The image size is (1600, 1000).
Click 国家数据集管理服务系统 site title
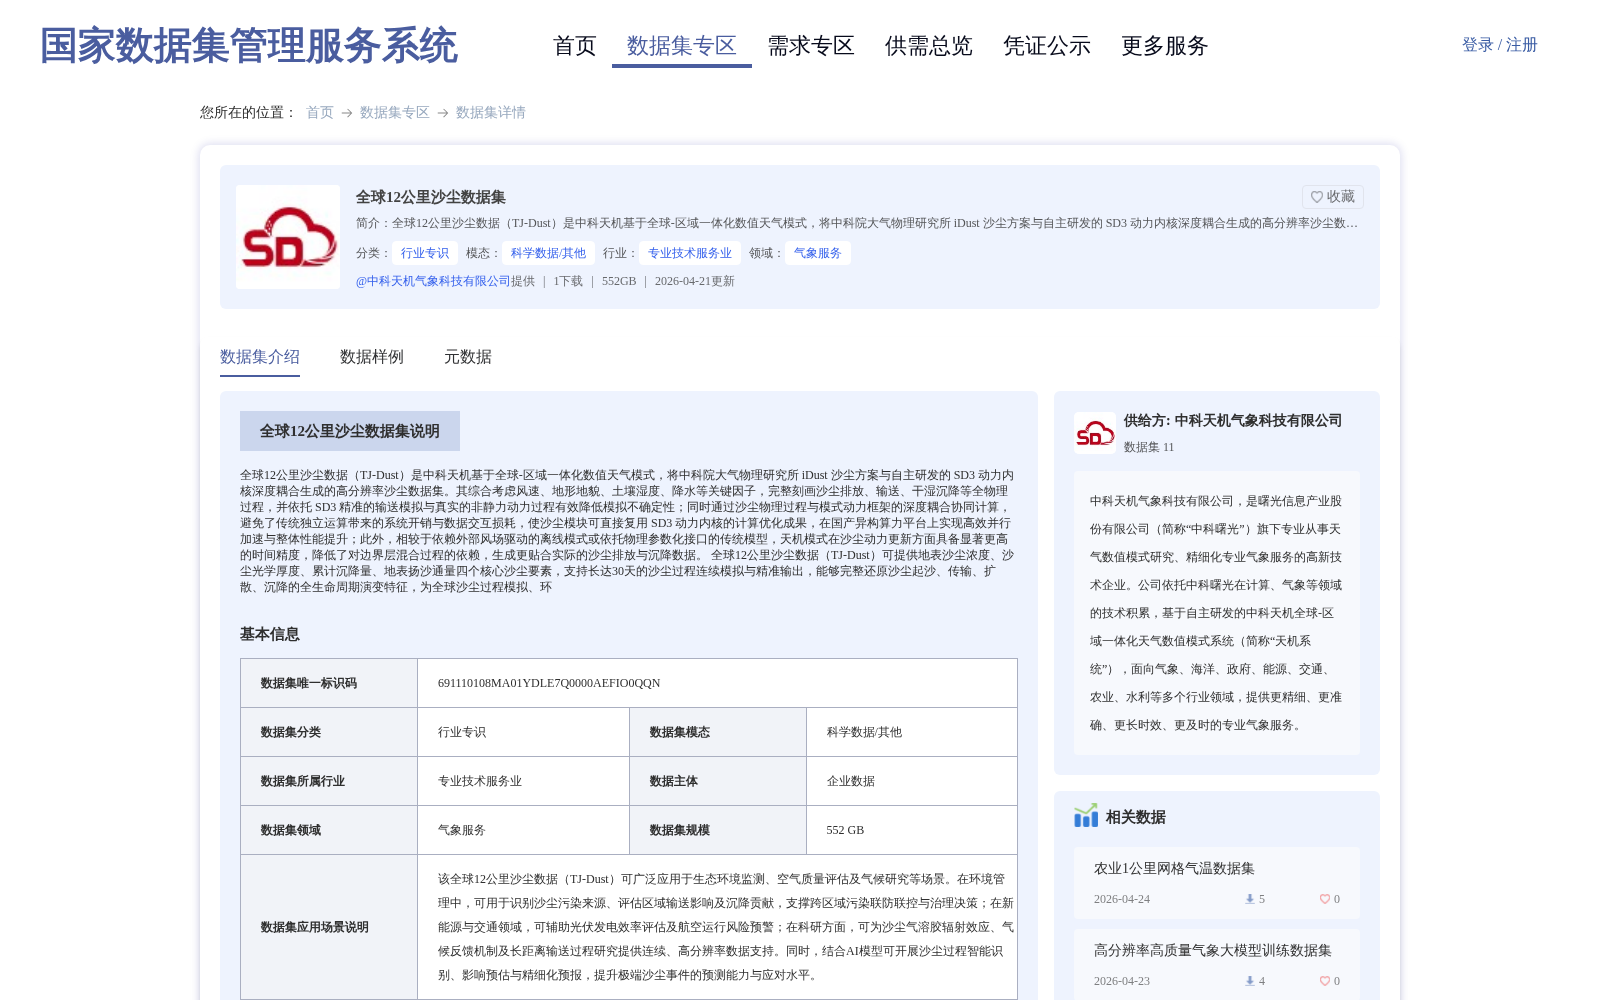click(x=249, y=46)
